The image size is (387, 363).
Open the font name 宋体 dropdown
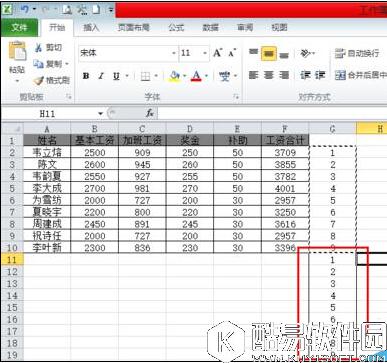(174, 53)
